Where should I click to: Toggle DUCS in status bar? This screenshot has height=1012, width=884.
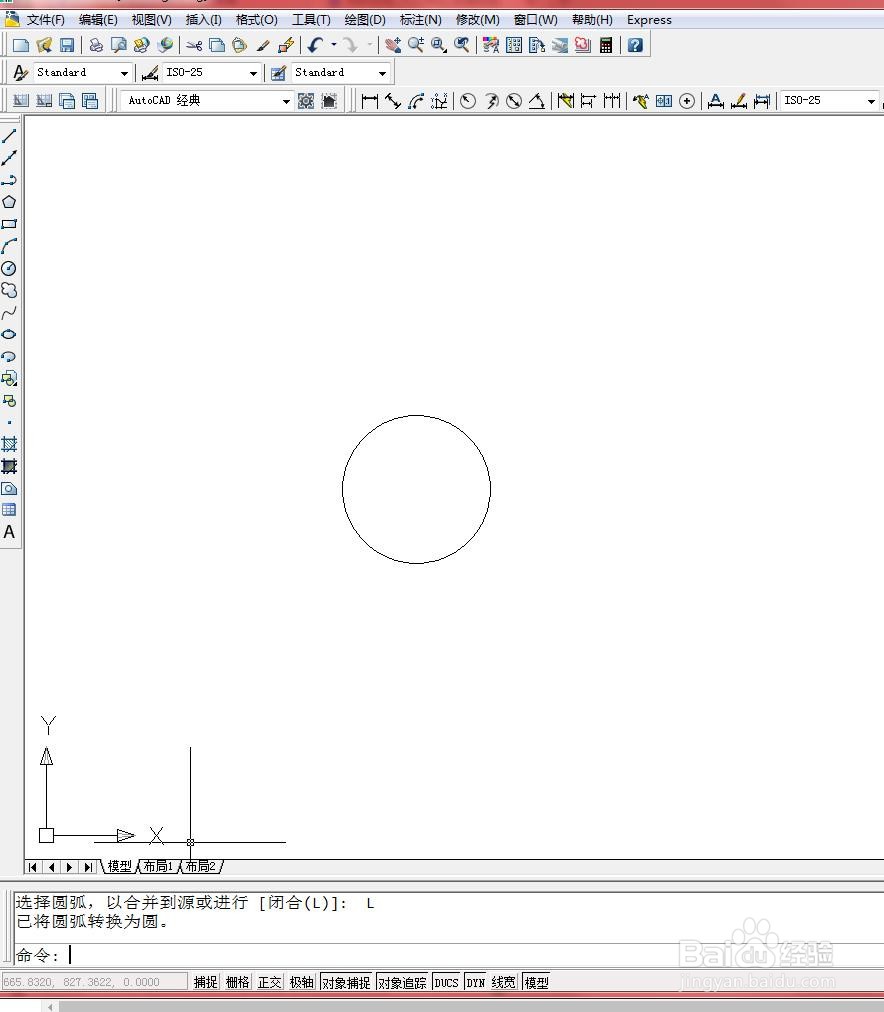click(x=447, y=982)
